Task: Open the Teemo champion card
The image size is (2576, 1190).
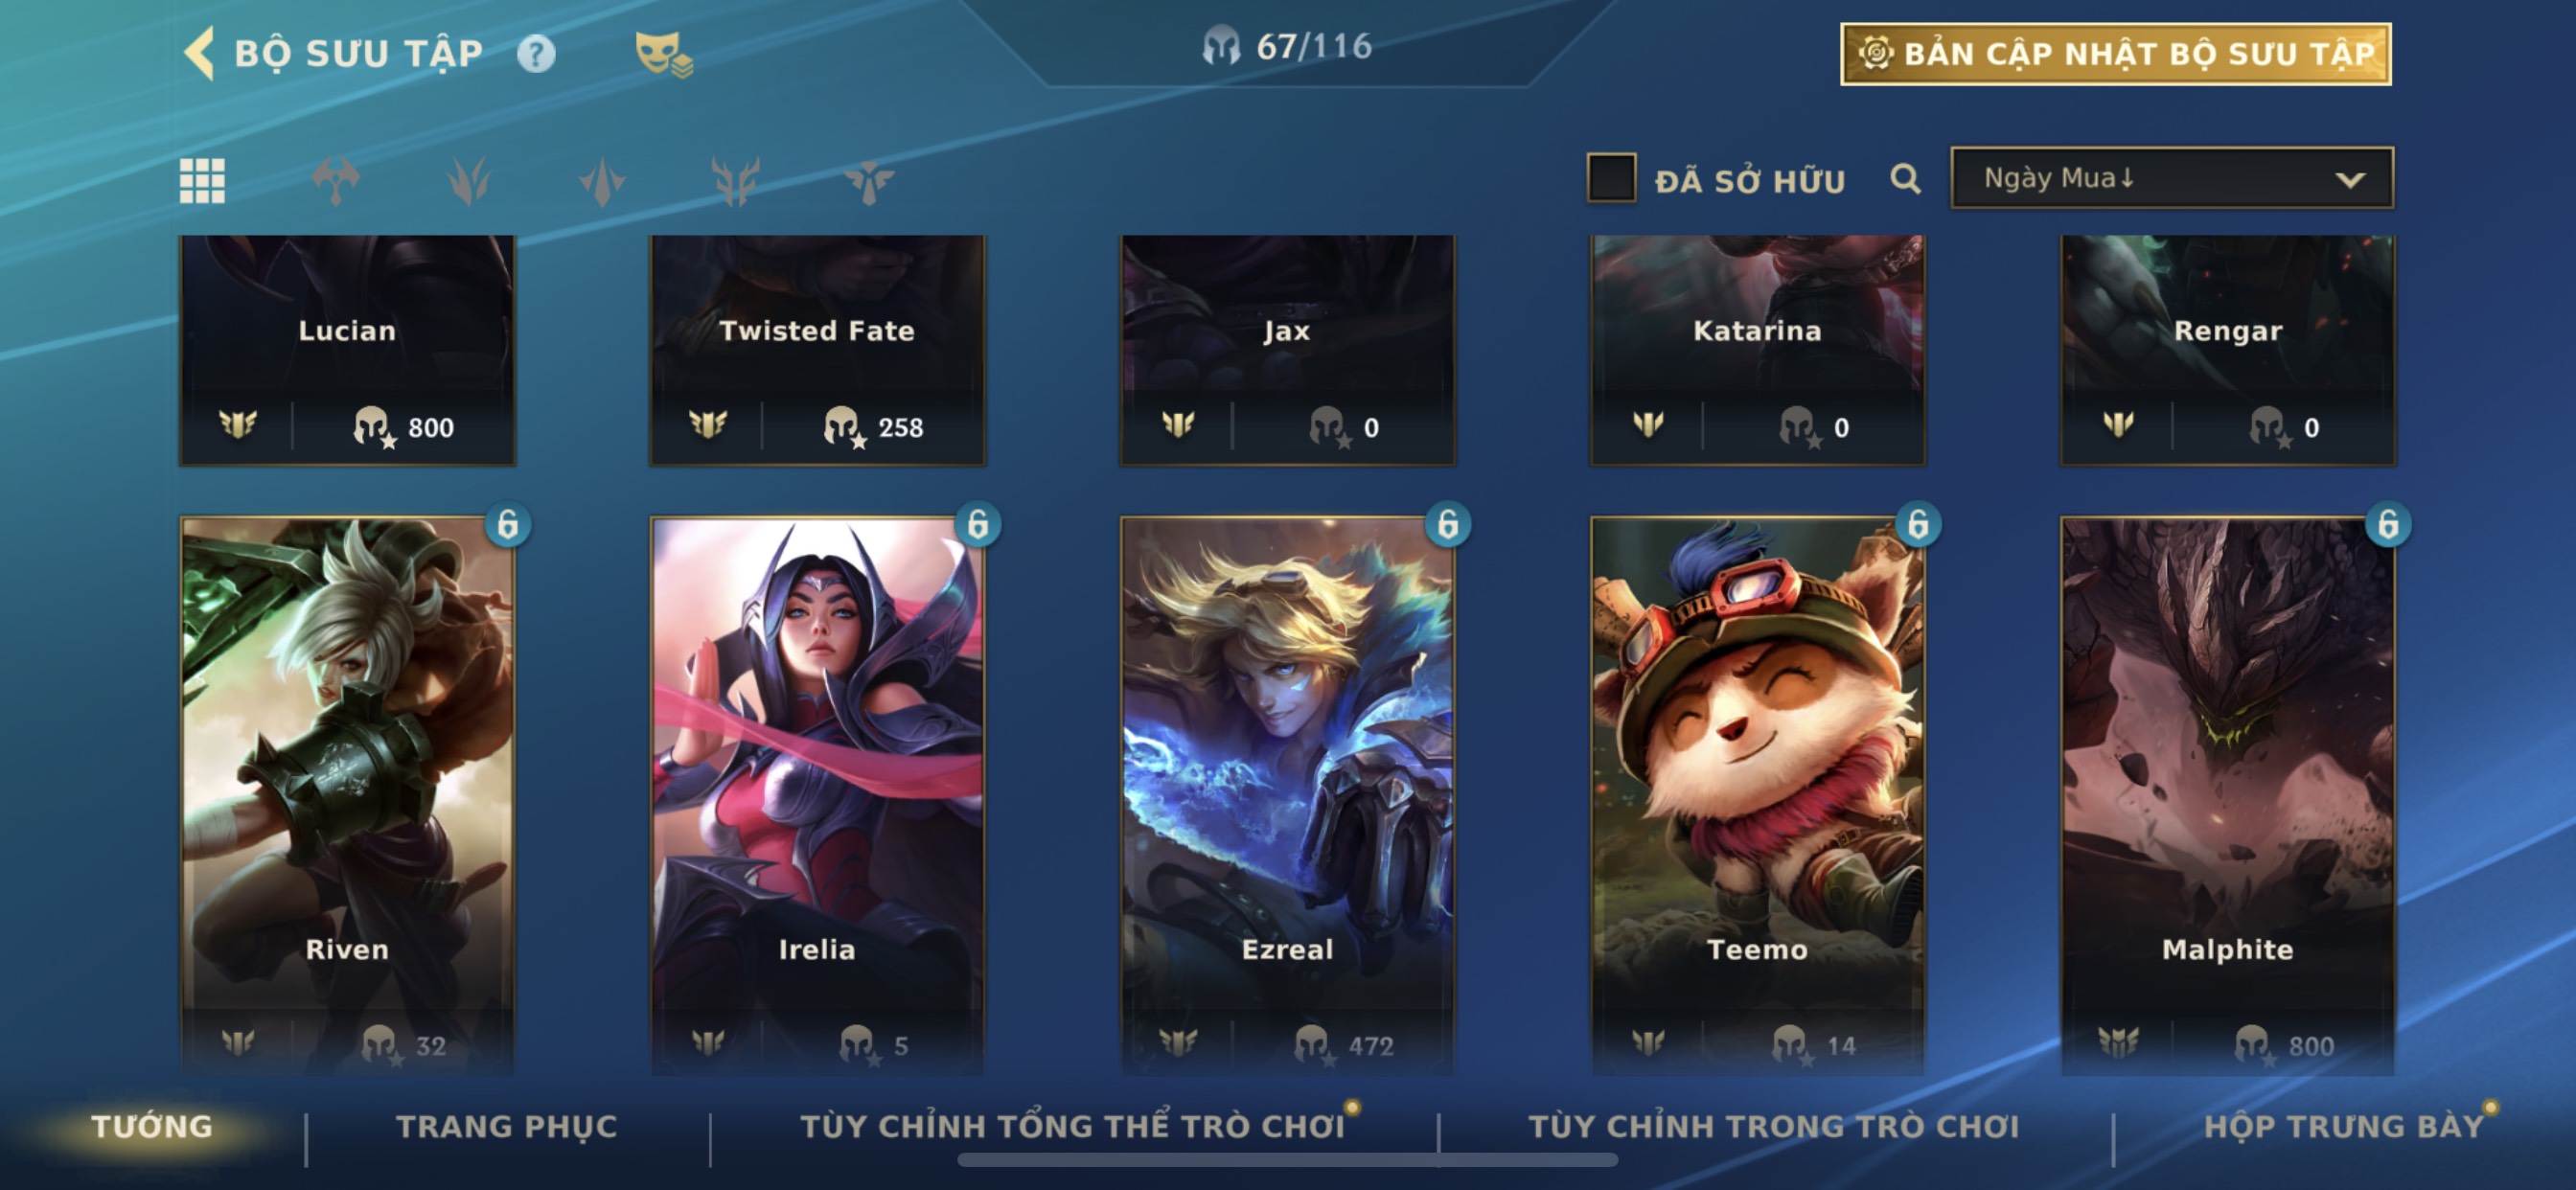Action: 1757,795
